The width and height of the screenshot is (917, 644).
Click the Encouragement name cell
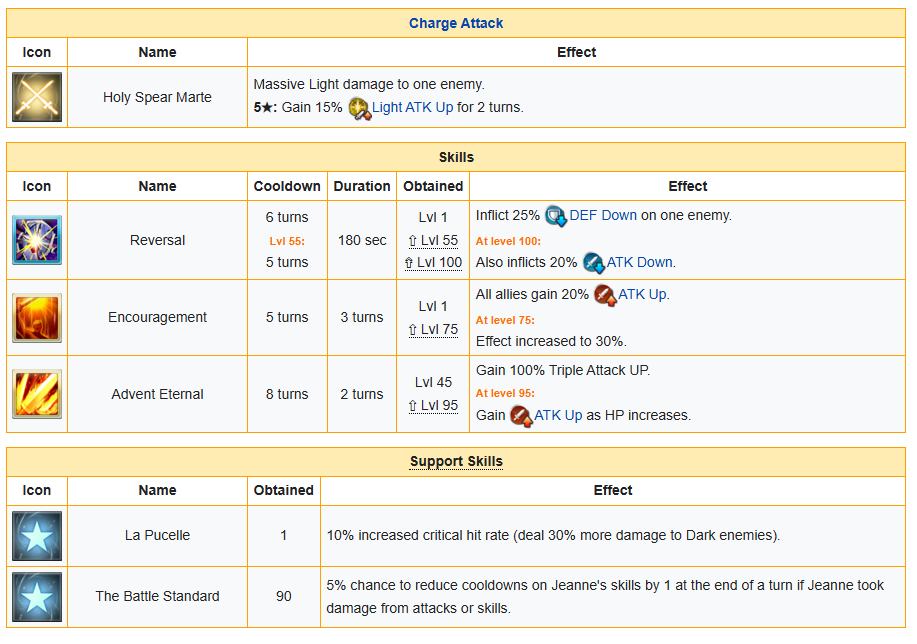[157, 318]
